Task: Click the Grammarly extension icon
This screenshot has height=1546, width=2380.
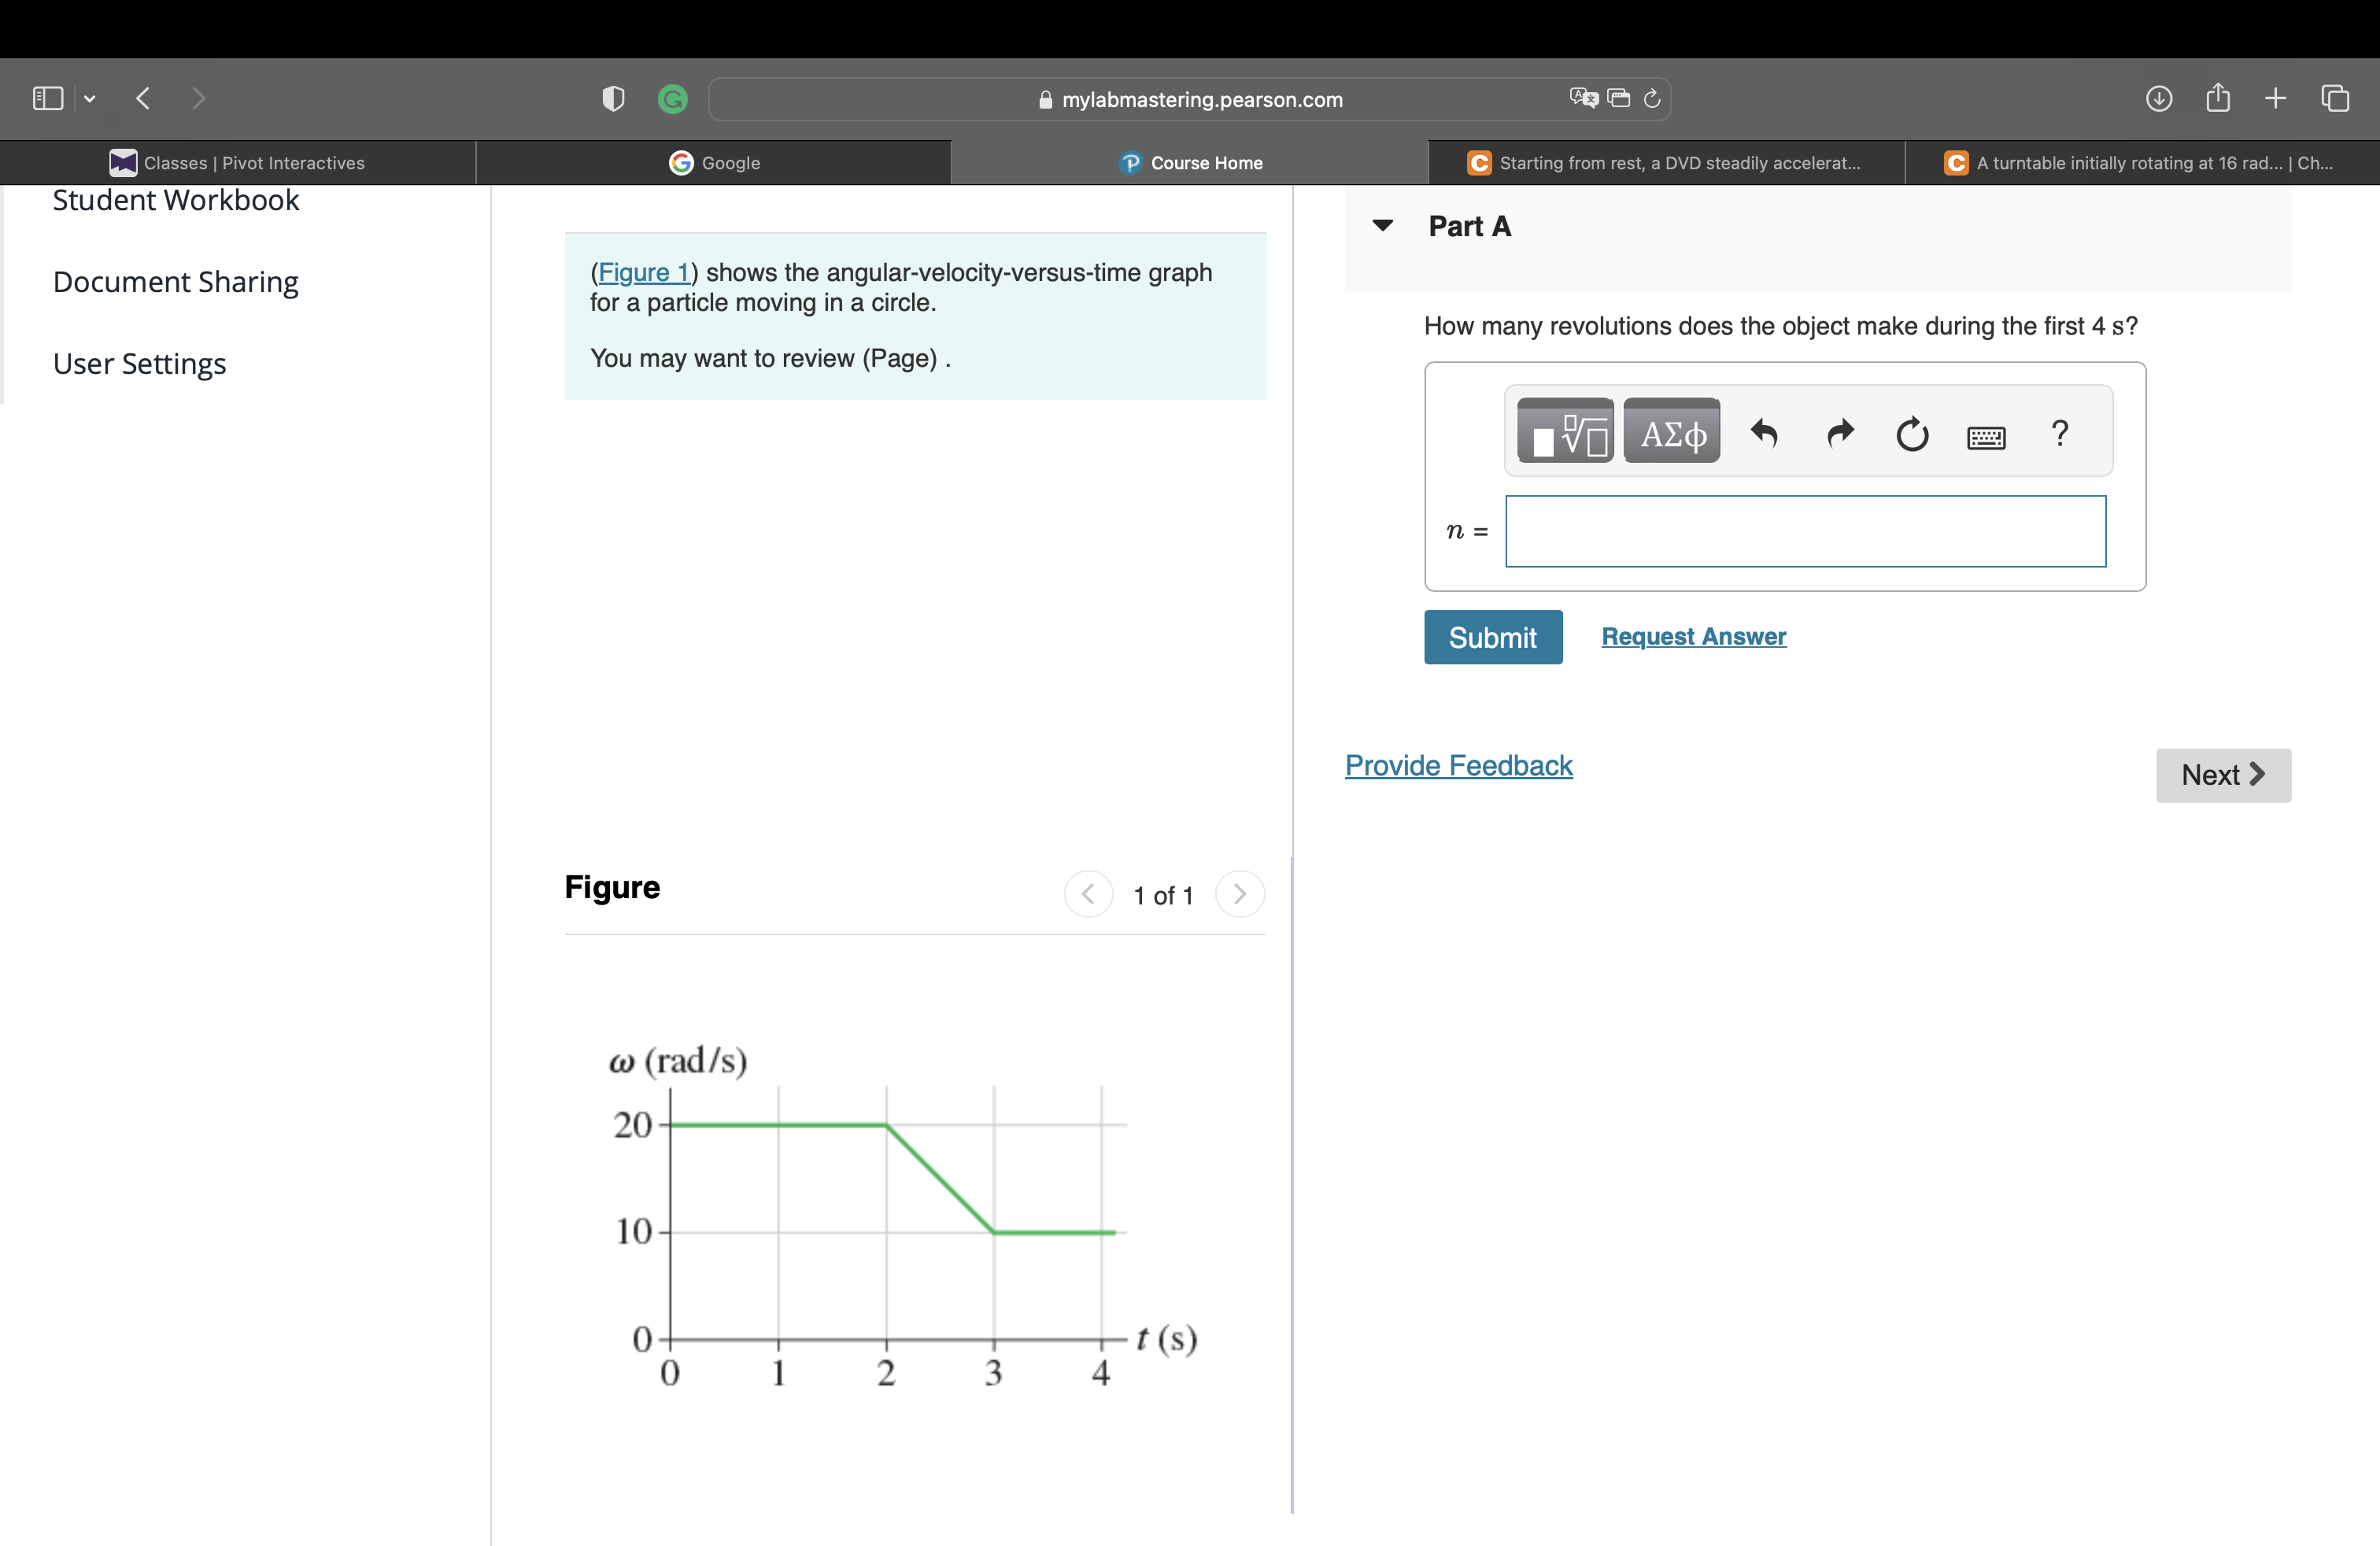Action: tap(672, 98)
